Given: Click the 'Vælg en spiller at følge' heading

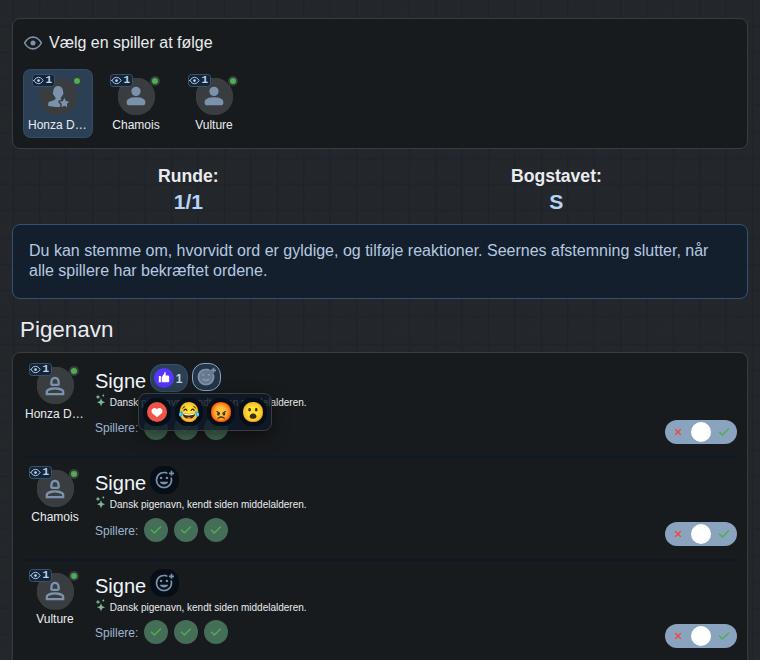Looking at the screenshot, I should pyautogui.click(x=131, y=43).
